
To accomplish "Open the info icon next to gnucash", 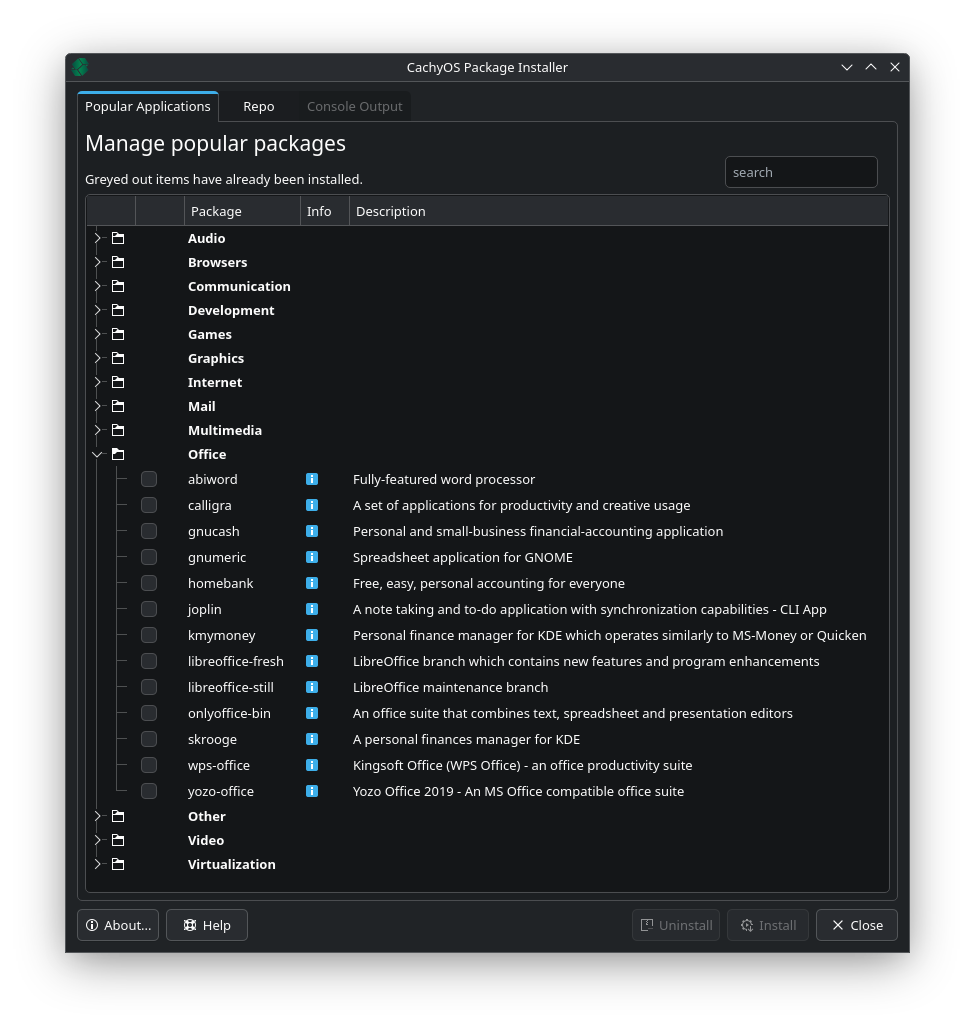I will [312, 531].
